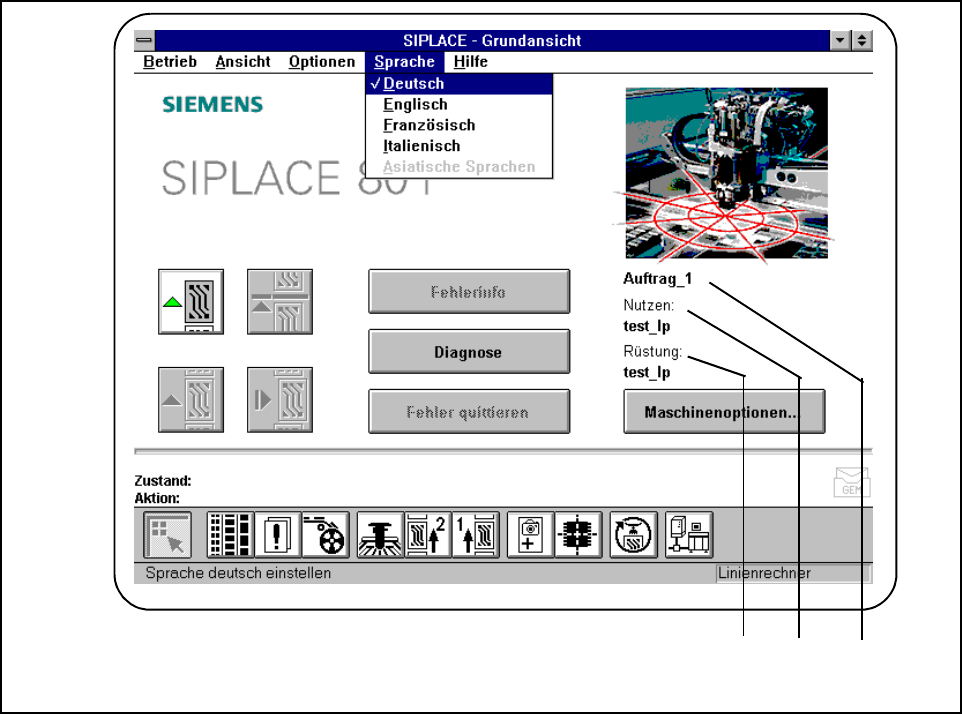Click the basic view selector toolbar icon
962x714 pixels.
tap(167, 535)
